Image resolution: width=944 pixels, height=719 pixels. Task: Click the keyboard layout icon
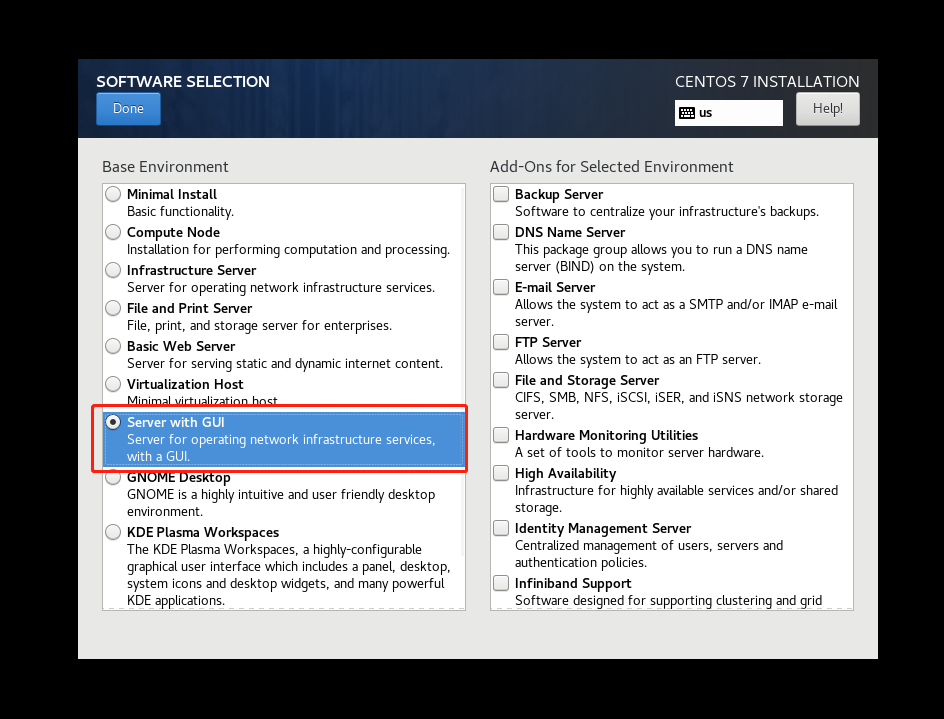pos(687,113)
